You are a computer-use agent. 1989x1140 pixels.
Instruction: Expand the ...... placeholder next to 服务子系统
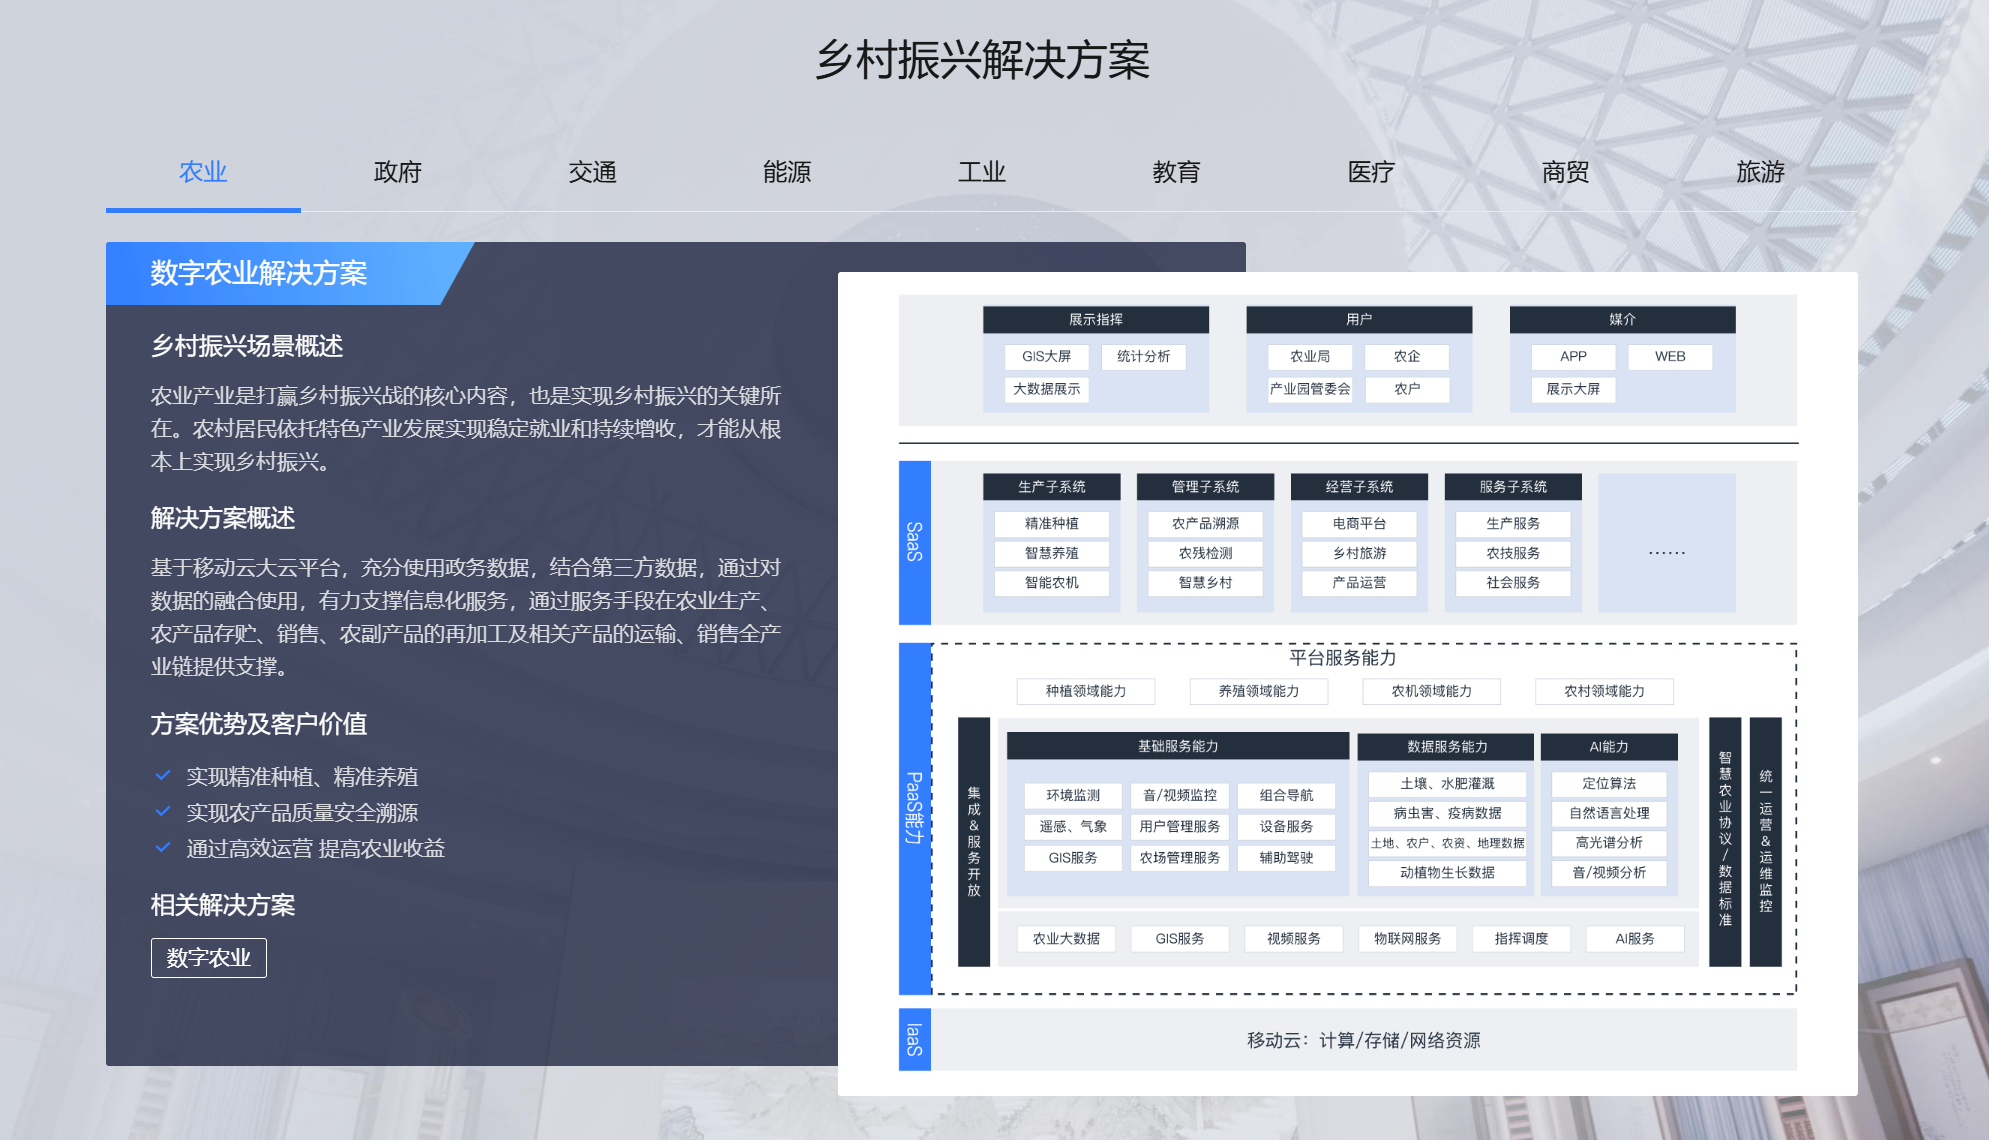tap(1666, 552)
